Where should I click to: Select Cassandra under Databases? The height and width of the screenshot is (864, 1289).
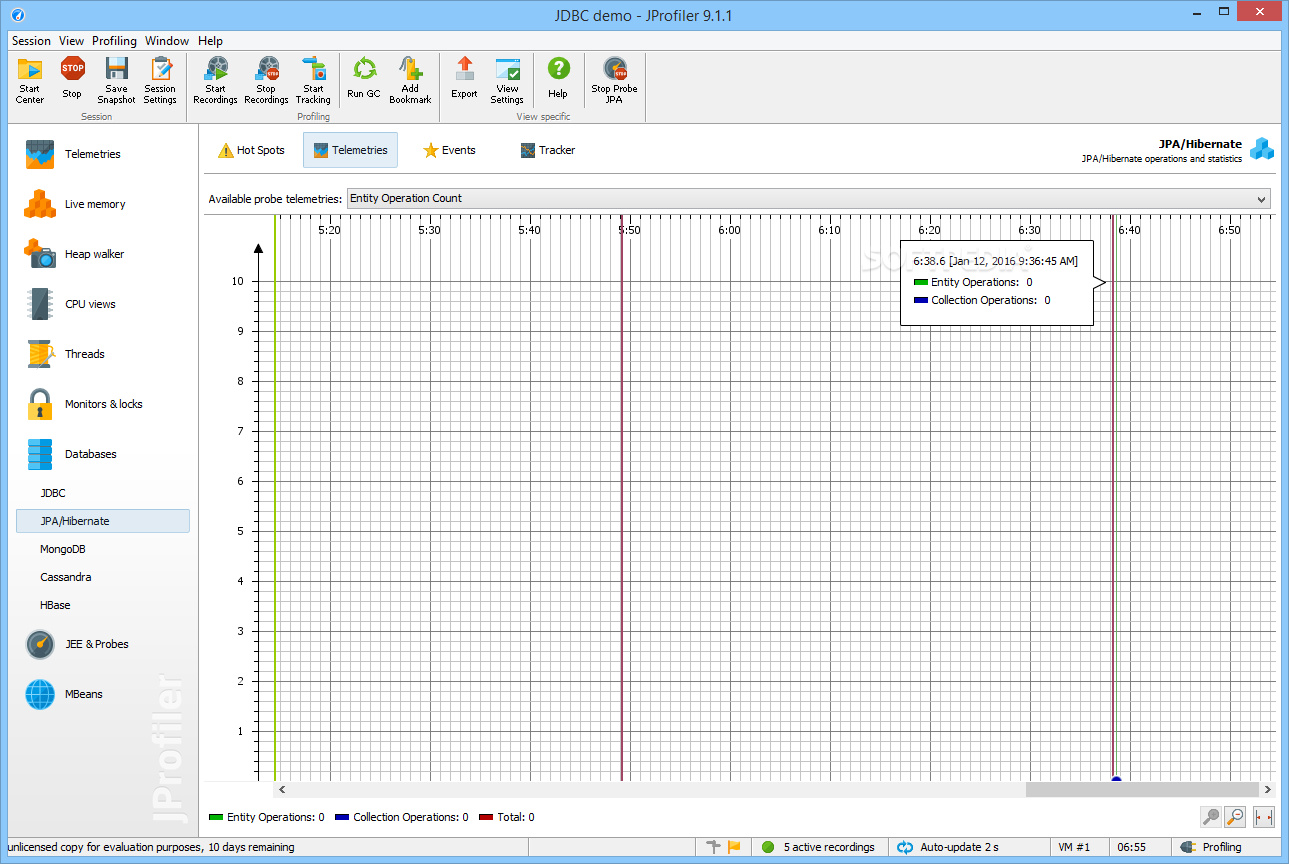click(66, 577)
